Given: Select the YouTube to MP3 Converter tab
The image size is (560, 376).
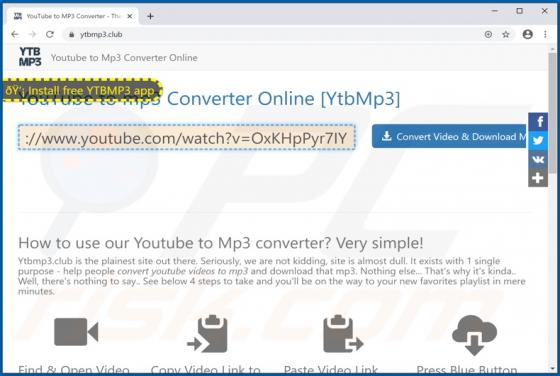Looking at the screenshot, I should 72,16.
